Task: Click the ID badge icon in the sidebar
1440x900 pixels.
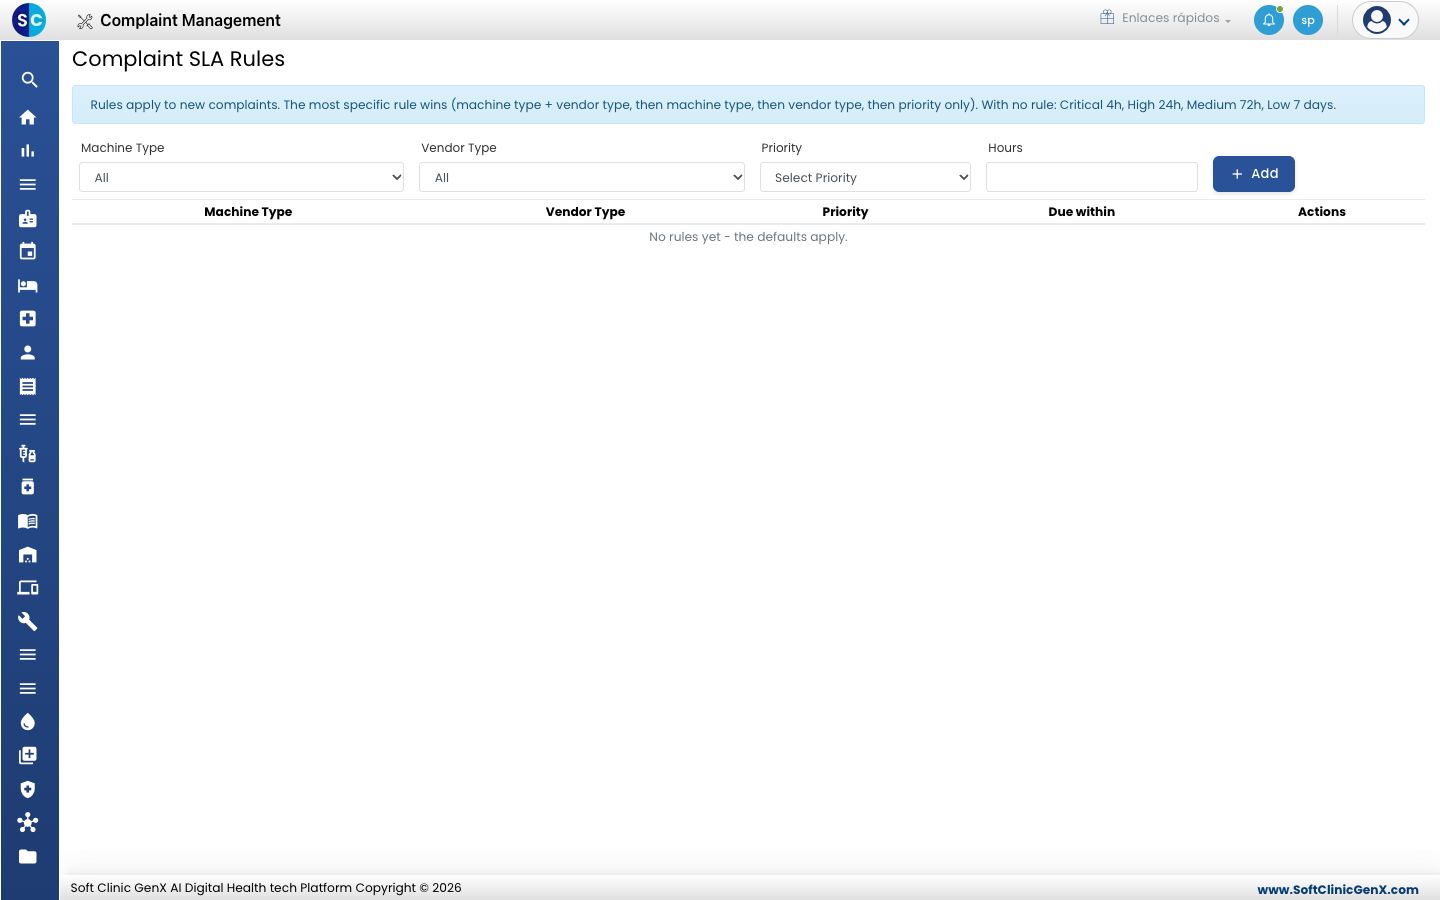Action: 28,218
